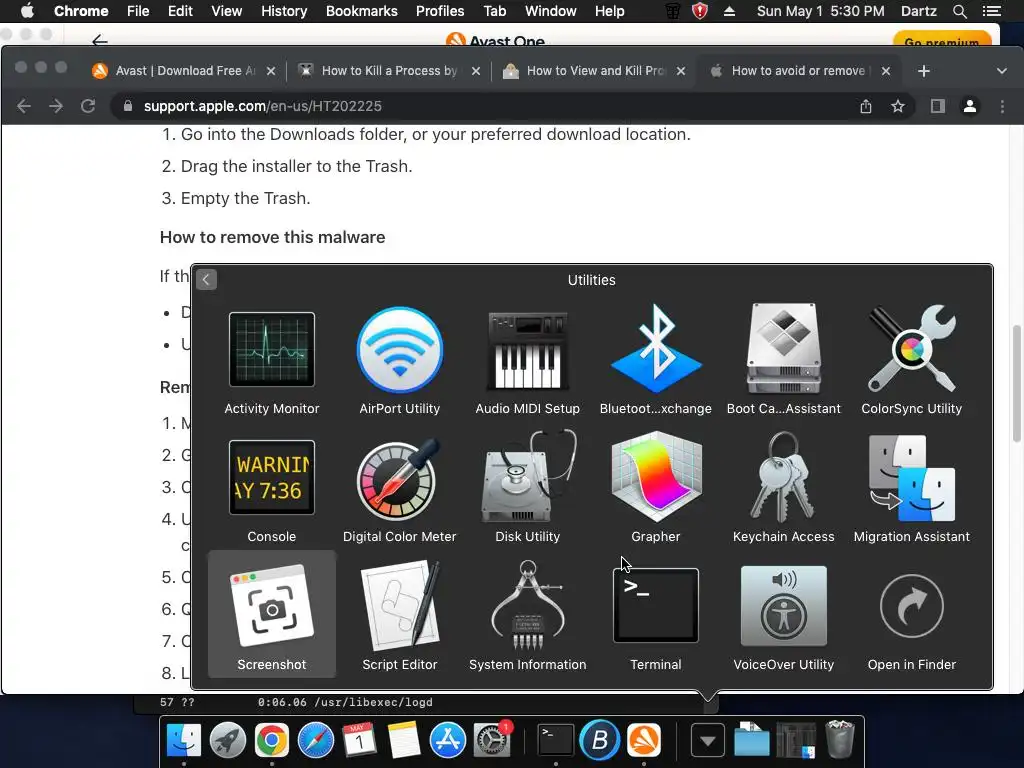Image resolution: width=1024 pixels, height=768 pixels.
Task: Open the Profiles menu
Action: (440, 11)
